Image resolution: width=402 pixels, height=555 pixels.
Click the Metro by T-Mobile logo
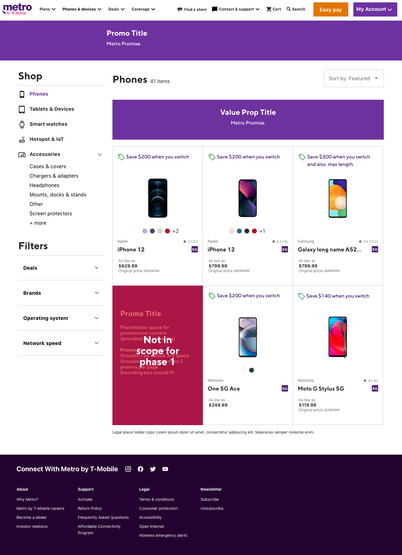coord(17,9)
